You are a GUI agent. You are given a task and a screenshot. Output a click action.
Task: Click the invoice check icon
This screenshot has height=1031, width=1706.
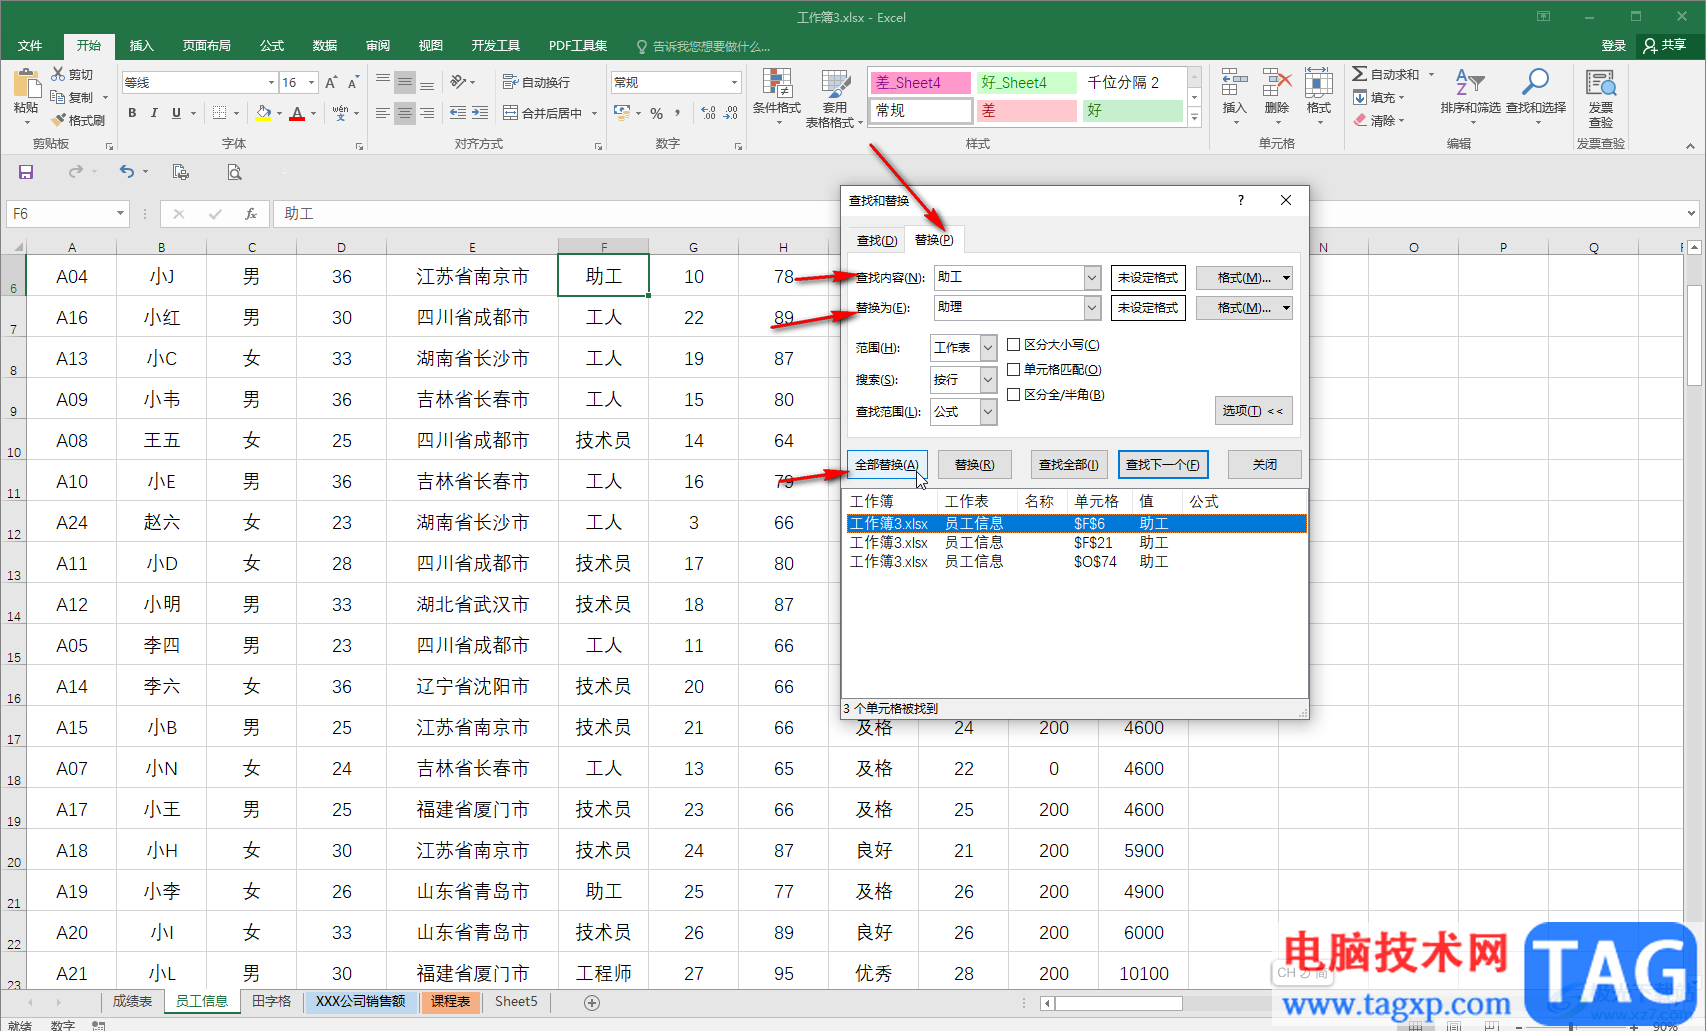1601,83
